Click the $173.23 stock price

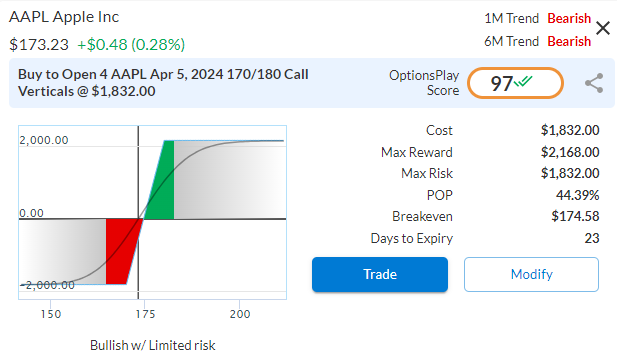pos(39,44)
